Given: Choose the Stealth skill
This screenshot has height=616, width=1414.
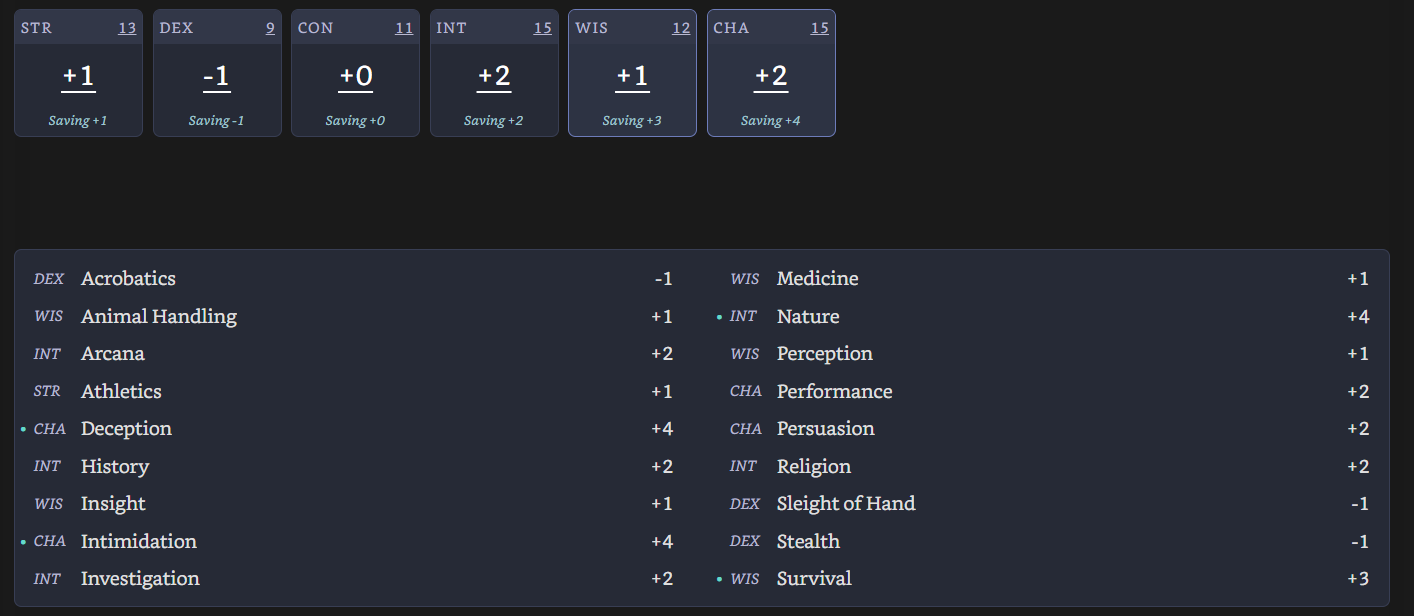Looking at the screenshot, I should click(x=808, y=542).
